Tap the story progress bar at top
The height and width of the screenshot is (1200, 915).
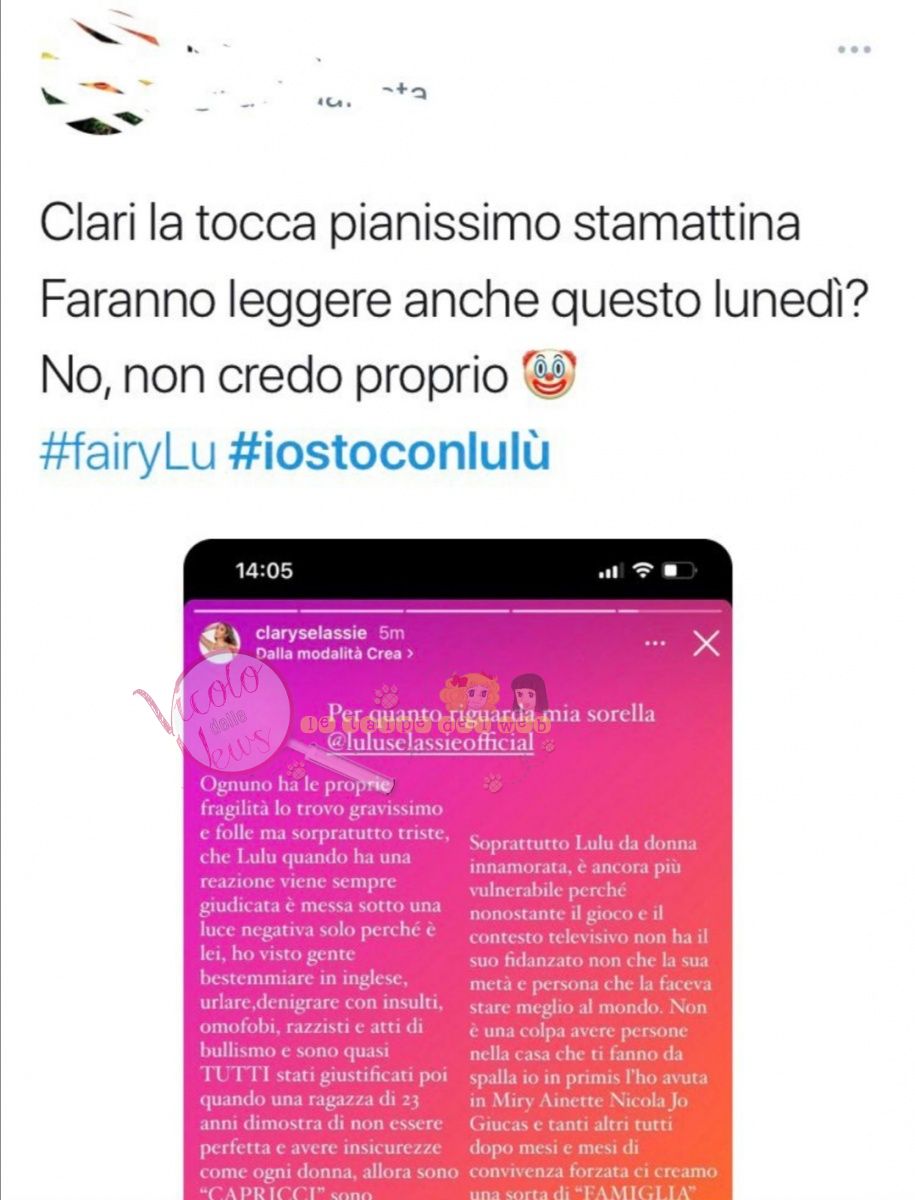[457, 609]
